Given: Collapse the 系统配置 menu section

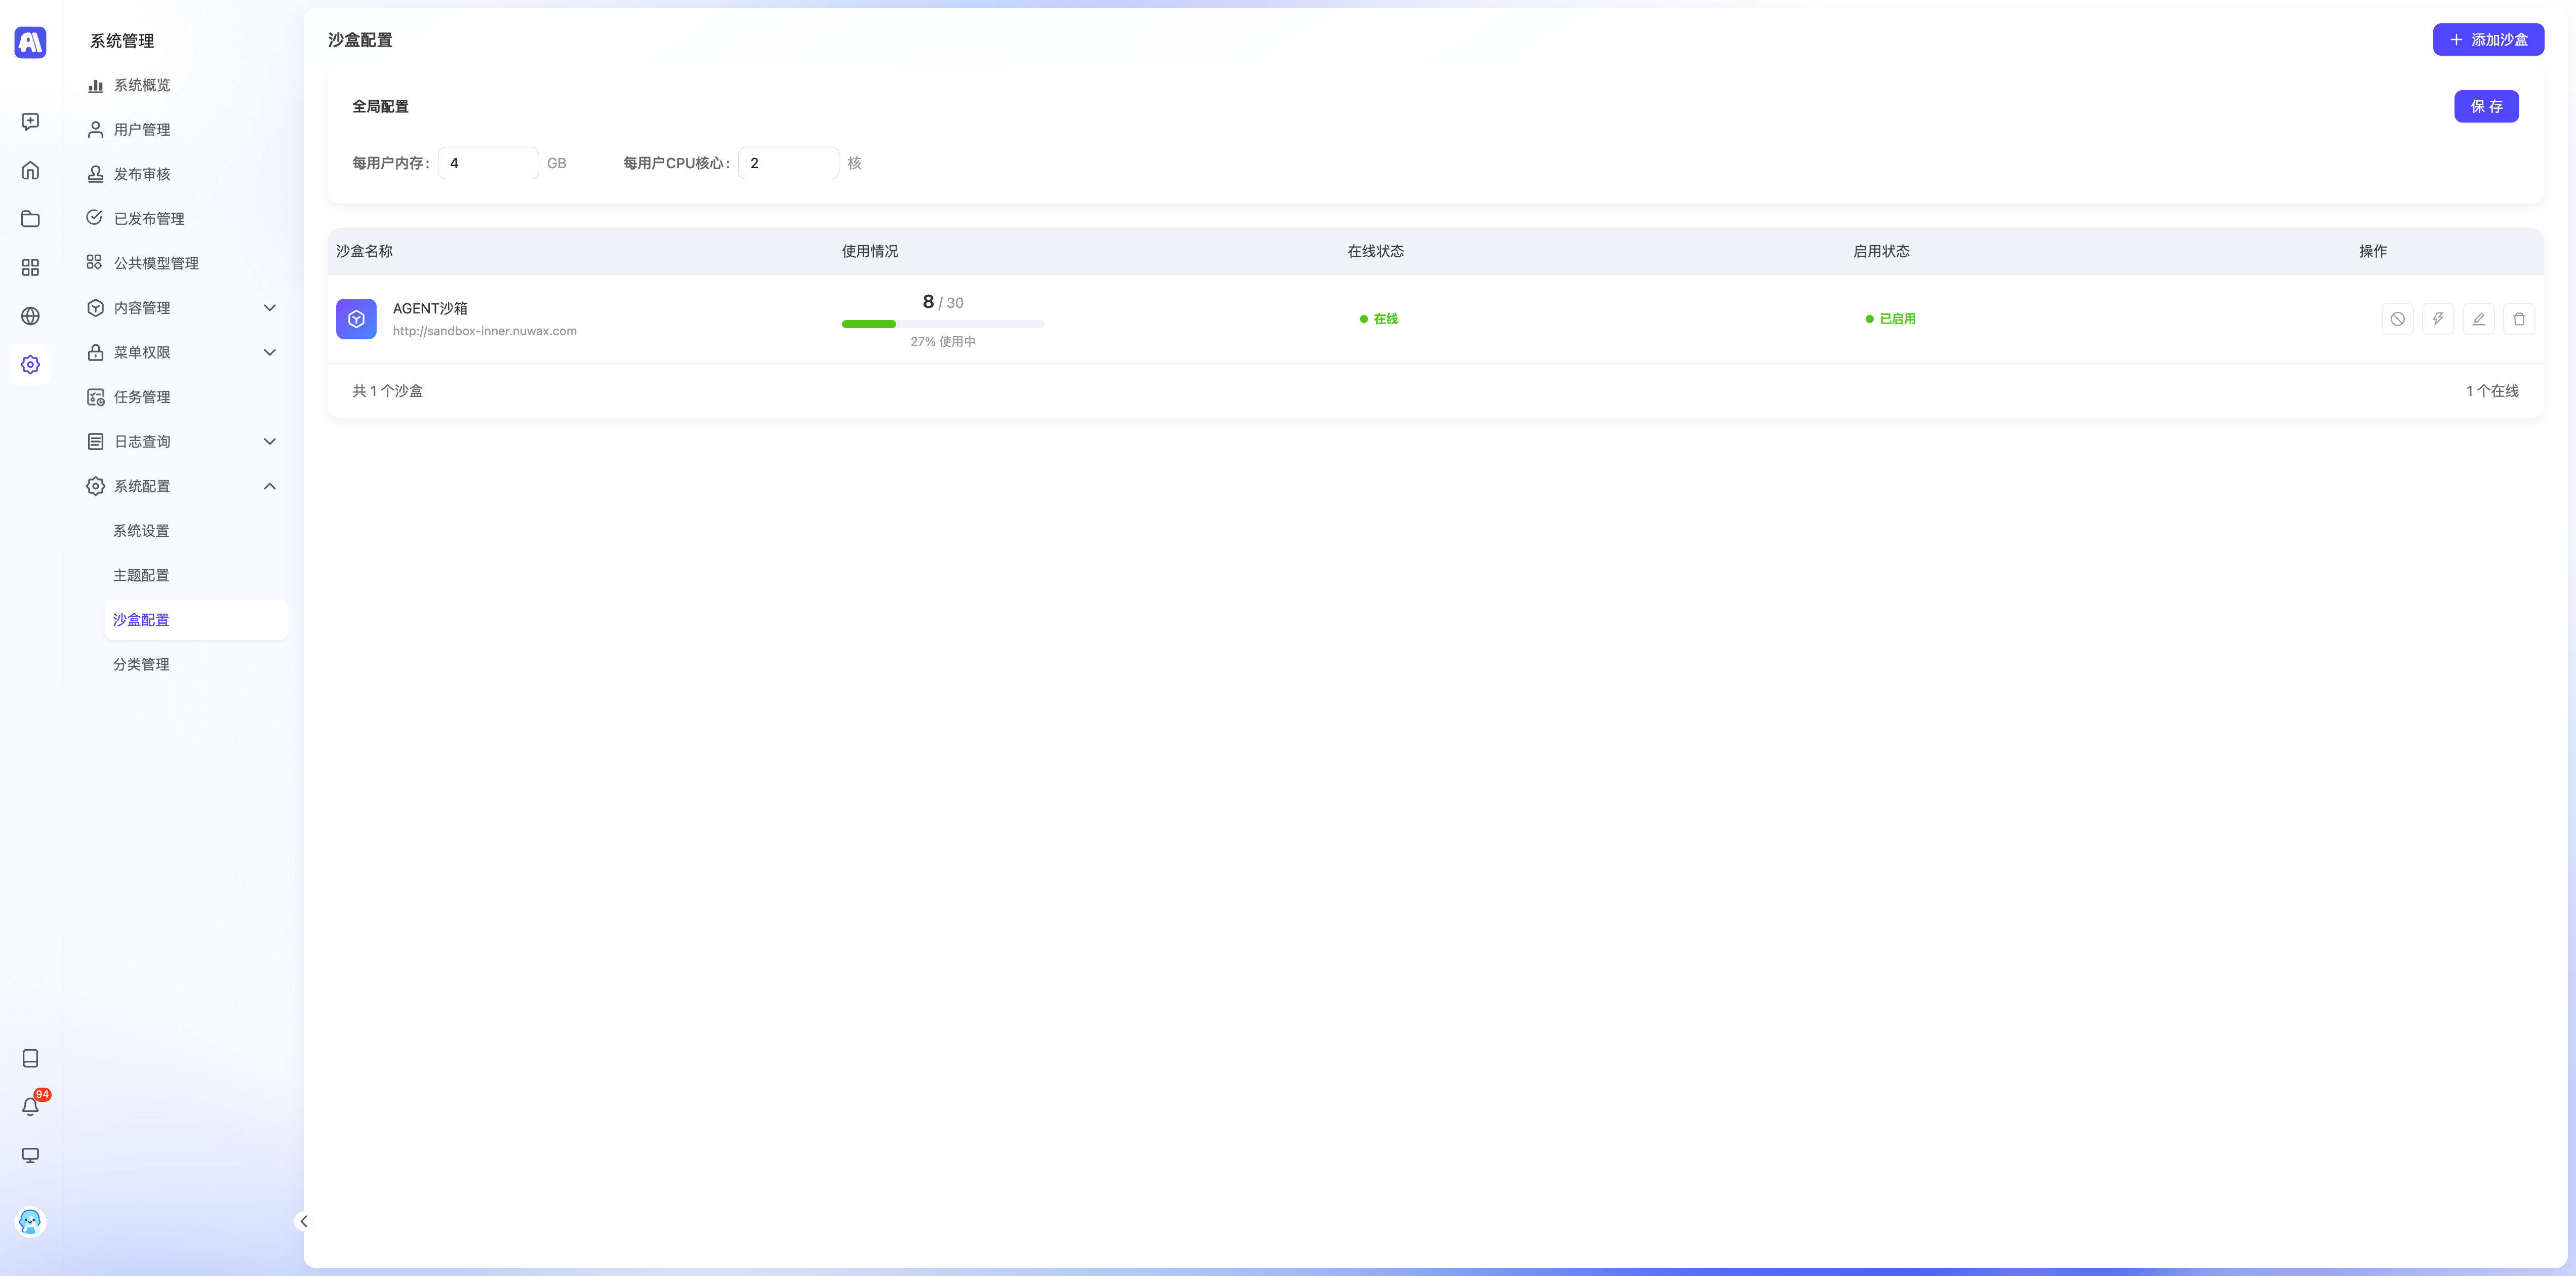Looking at the screenshot, I should pos(180,486).
